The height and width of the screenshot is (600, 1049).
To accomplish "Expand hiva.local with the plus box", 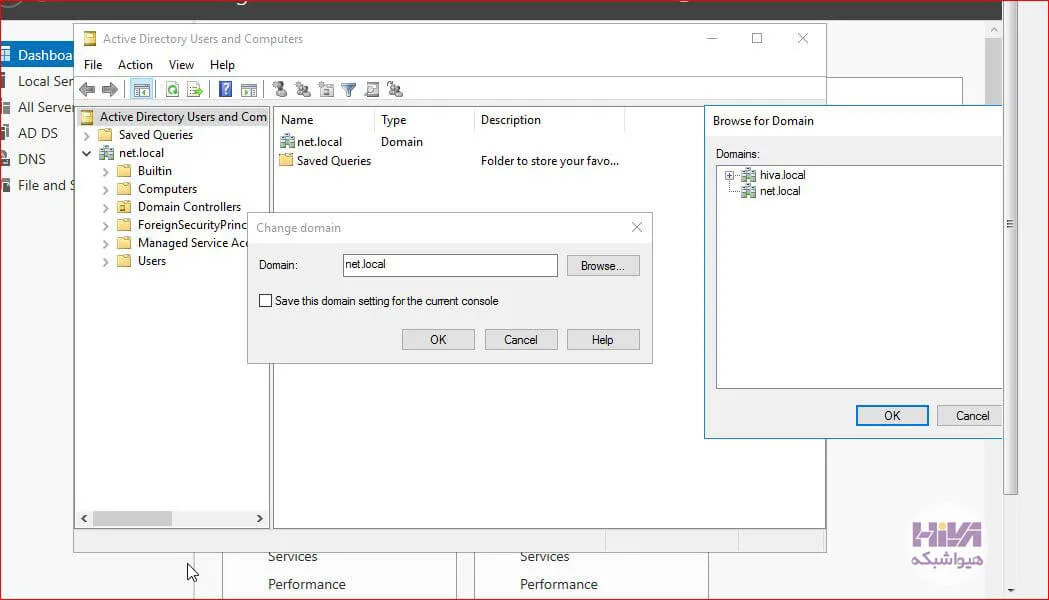I will pos(729,175).
